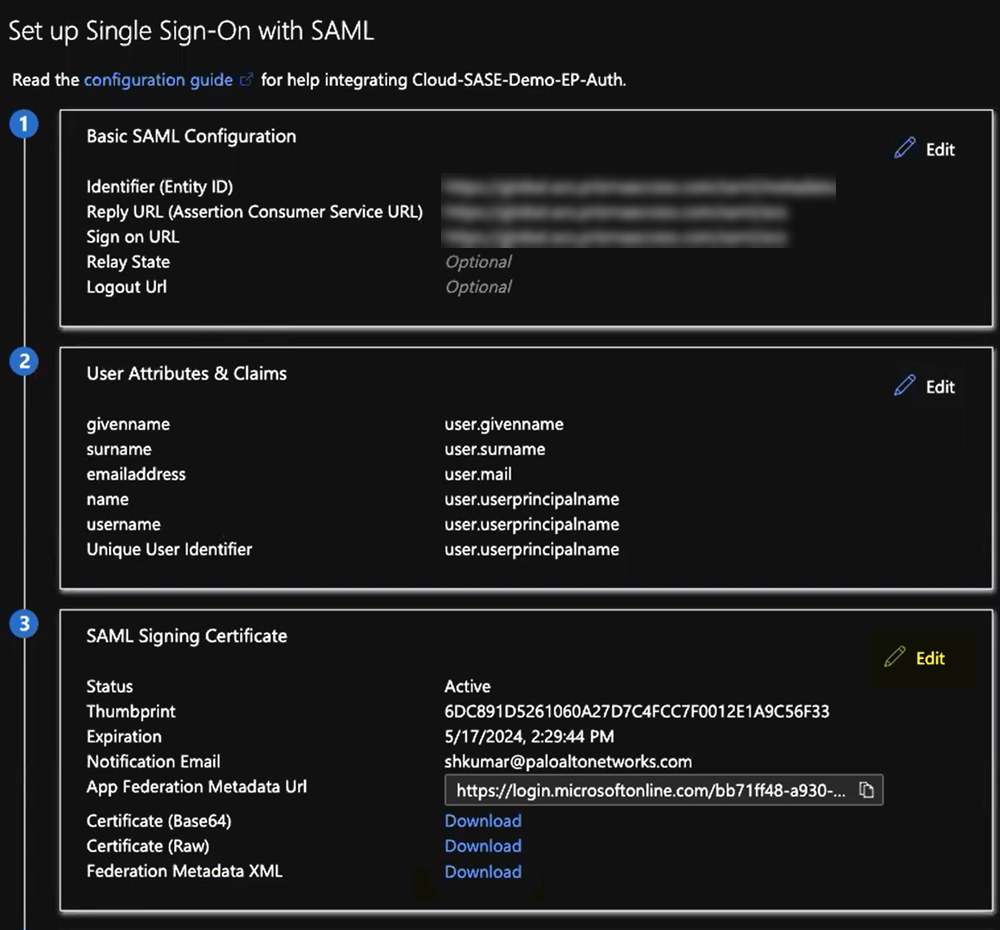Download the Certificate (Base64) file
Image resolution: width=1000 pixels, height=930 pixels.
(483, 821)
